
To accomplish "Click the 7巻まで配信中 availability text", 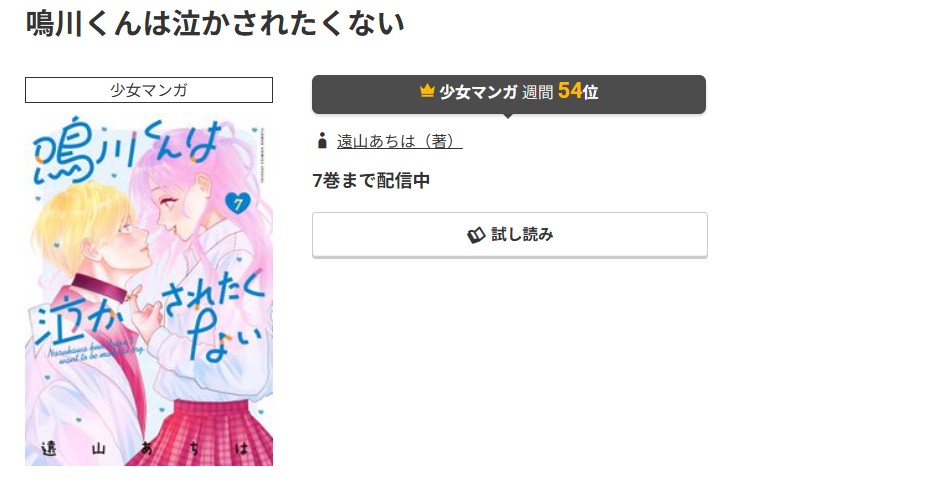I will [x=371, y=180].
